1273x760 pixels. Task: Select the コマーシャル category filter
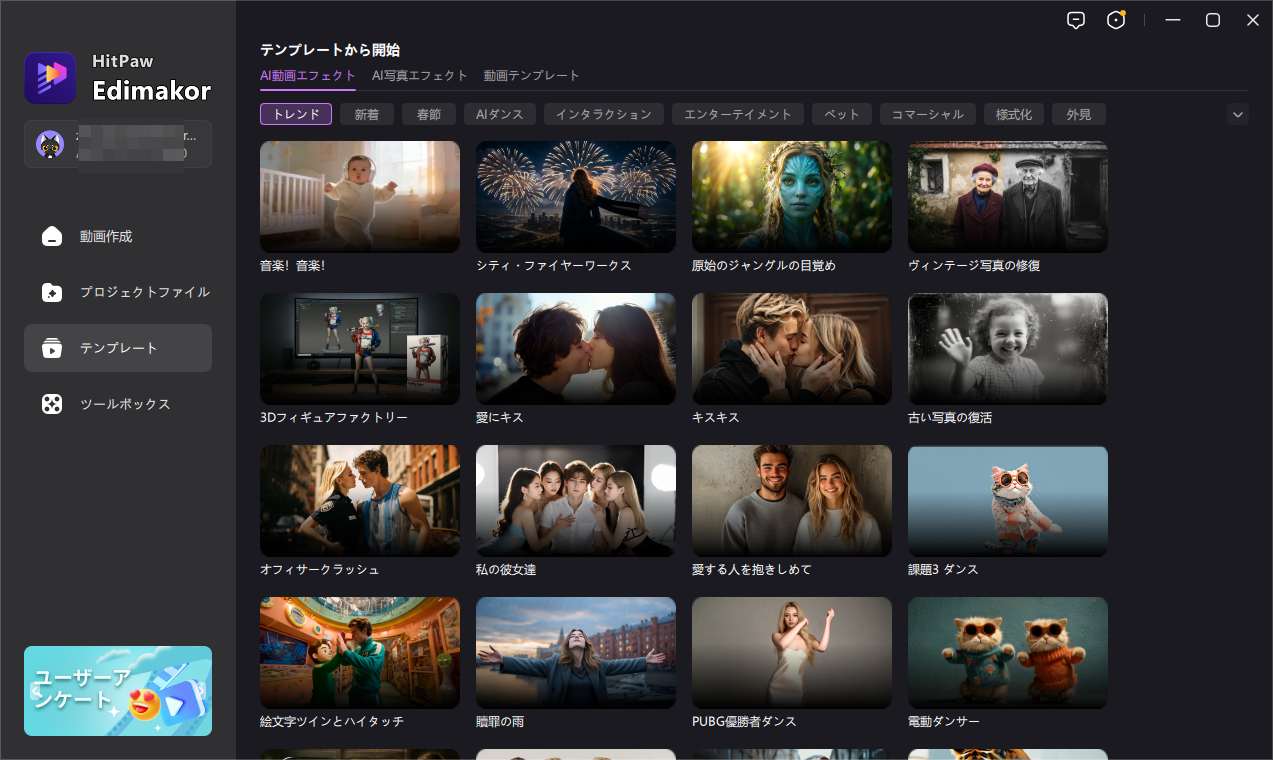(927, 114)
